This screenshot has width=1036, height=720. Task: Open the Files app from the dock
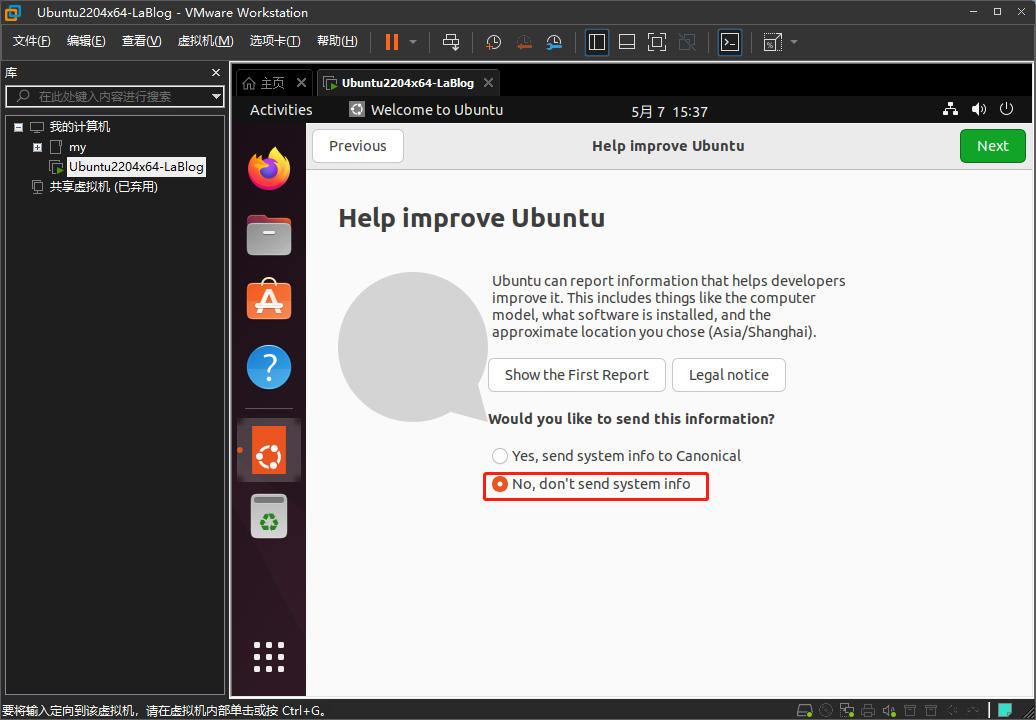point(269,235)
